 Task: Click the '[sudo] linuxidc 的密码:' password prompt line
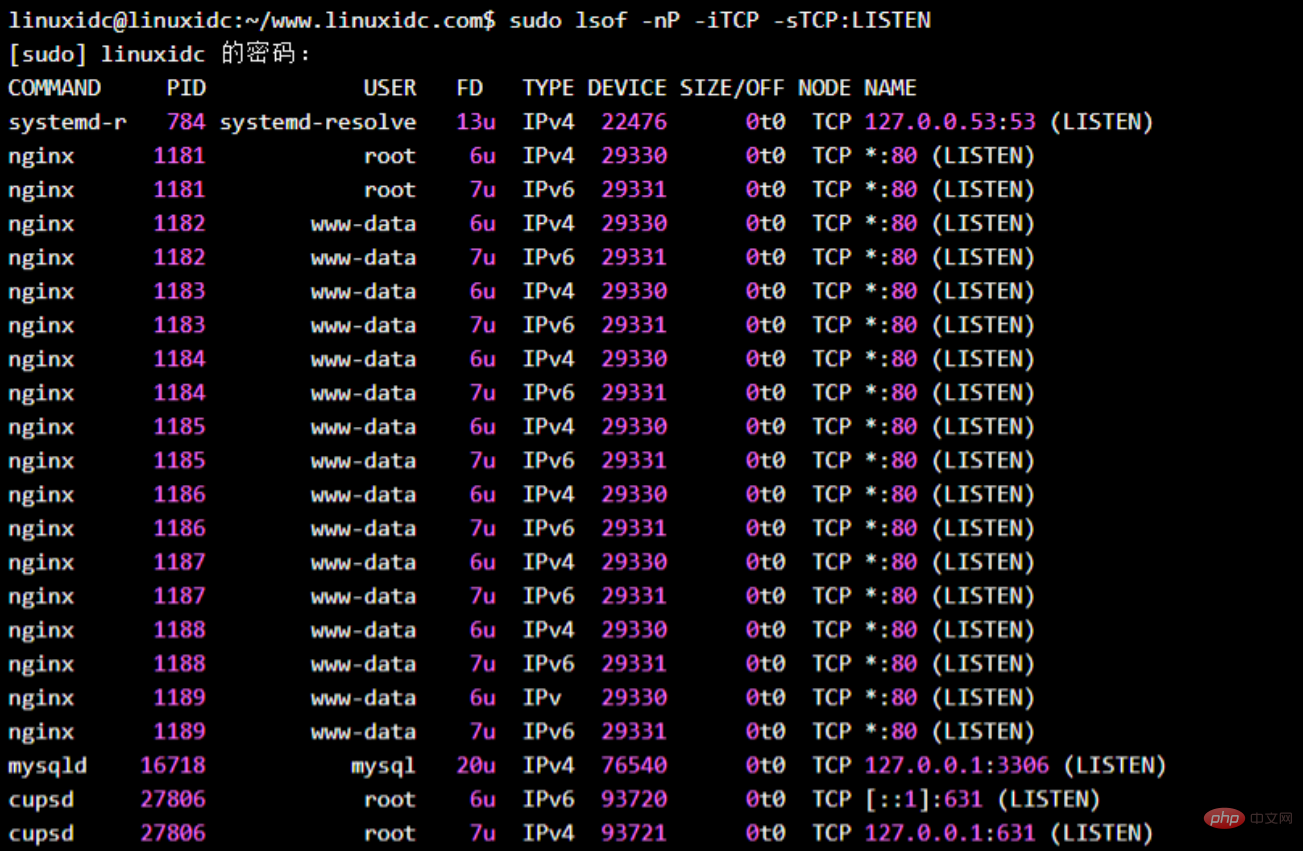pos(160,54)
